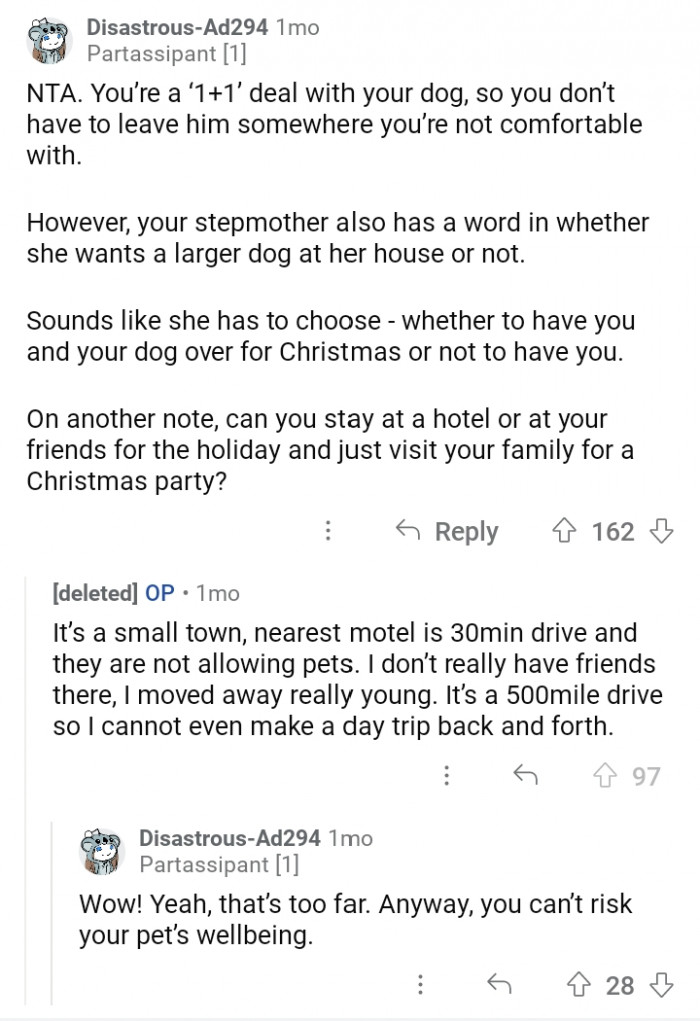Open Disastrous-Ad294's profile from the username
The height and width of the screenshot is (1021, 700).
[176, 27]
